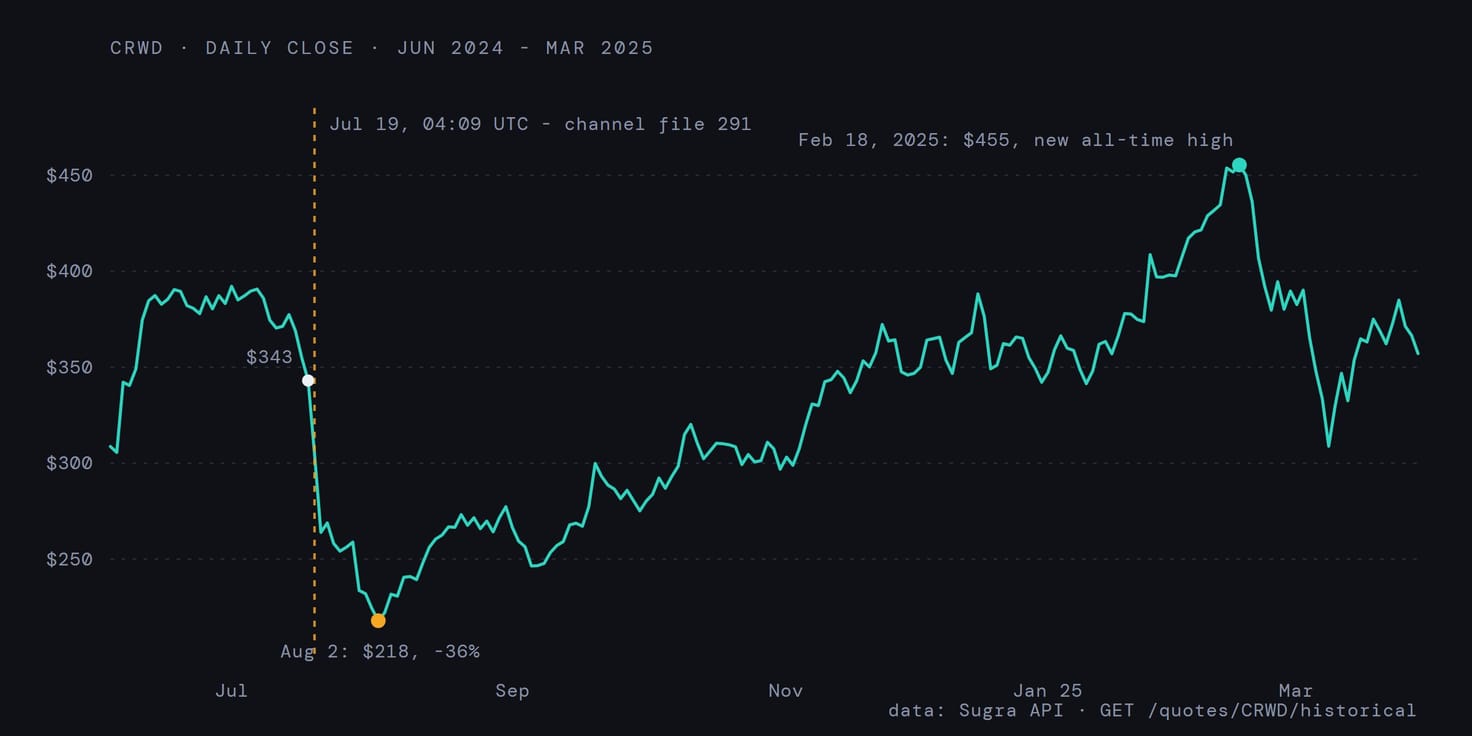Select the "Mar" x-axis label
1472x736 pixels.
point(1296,691)
